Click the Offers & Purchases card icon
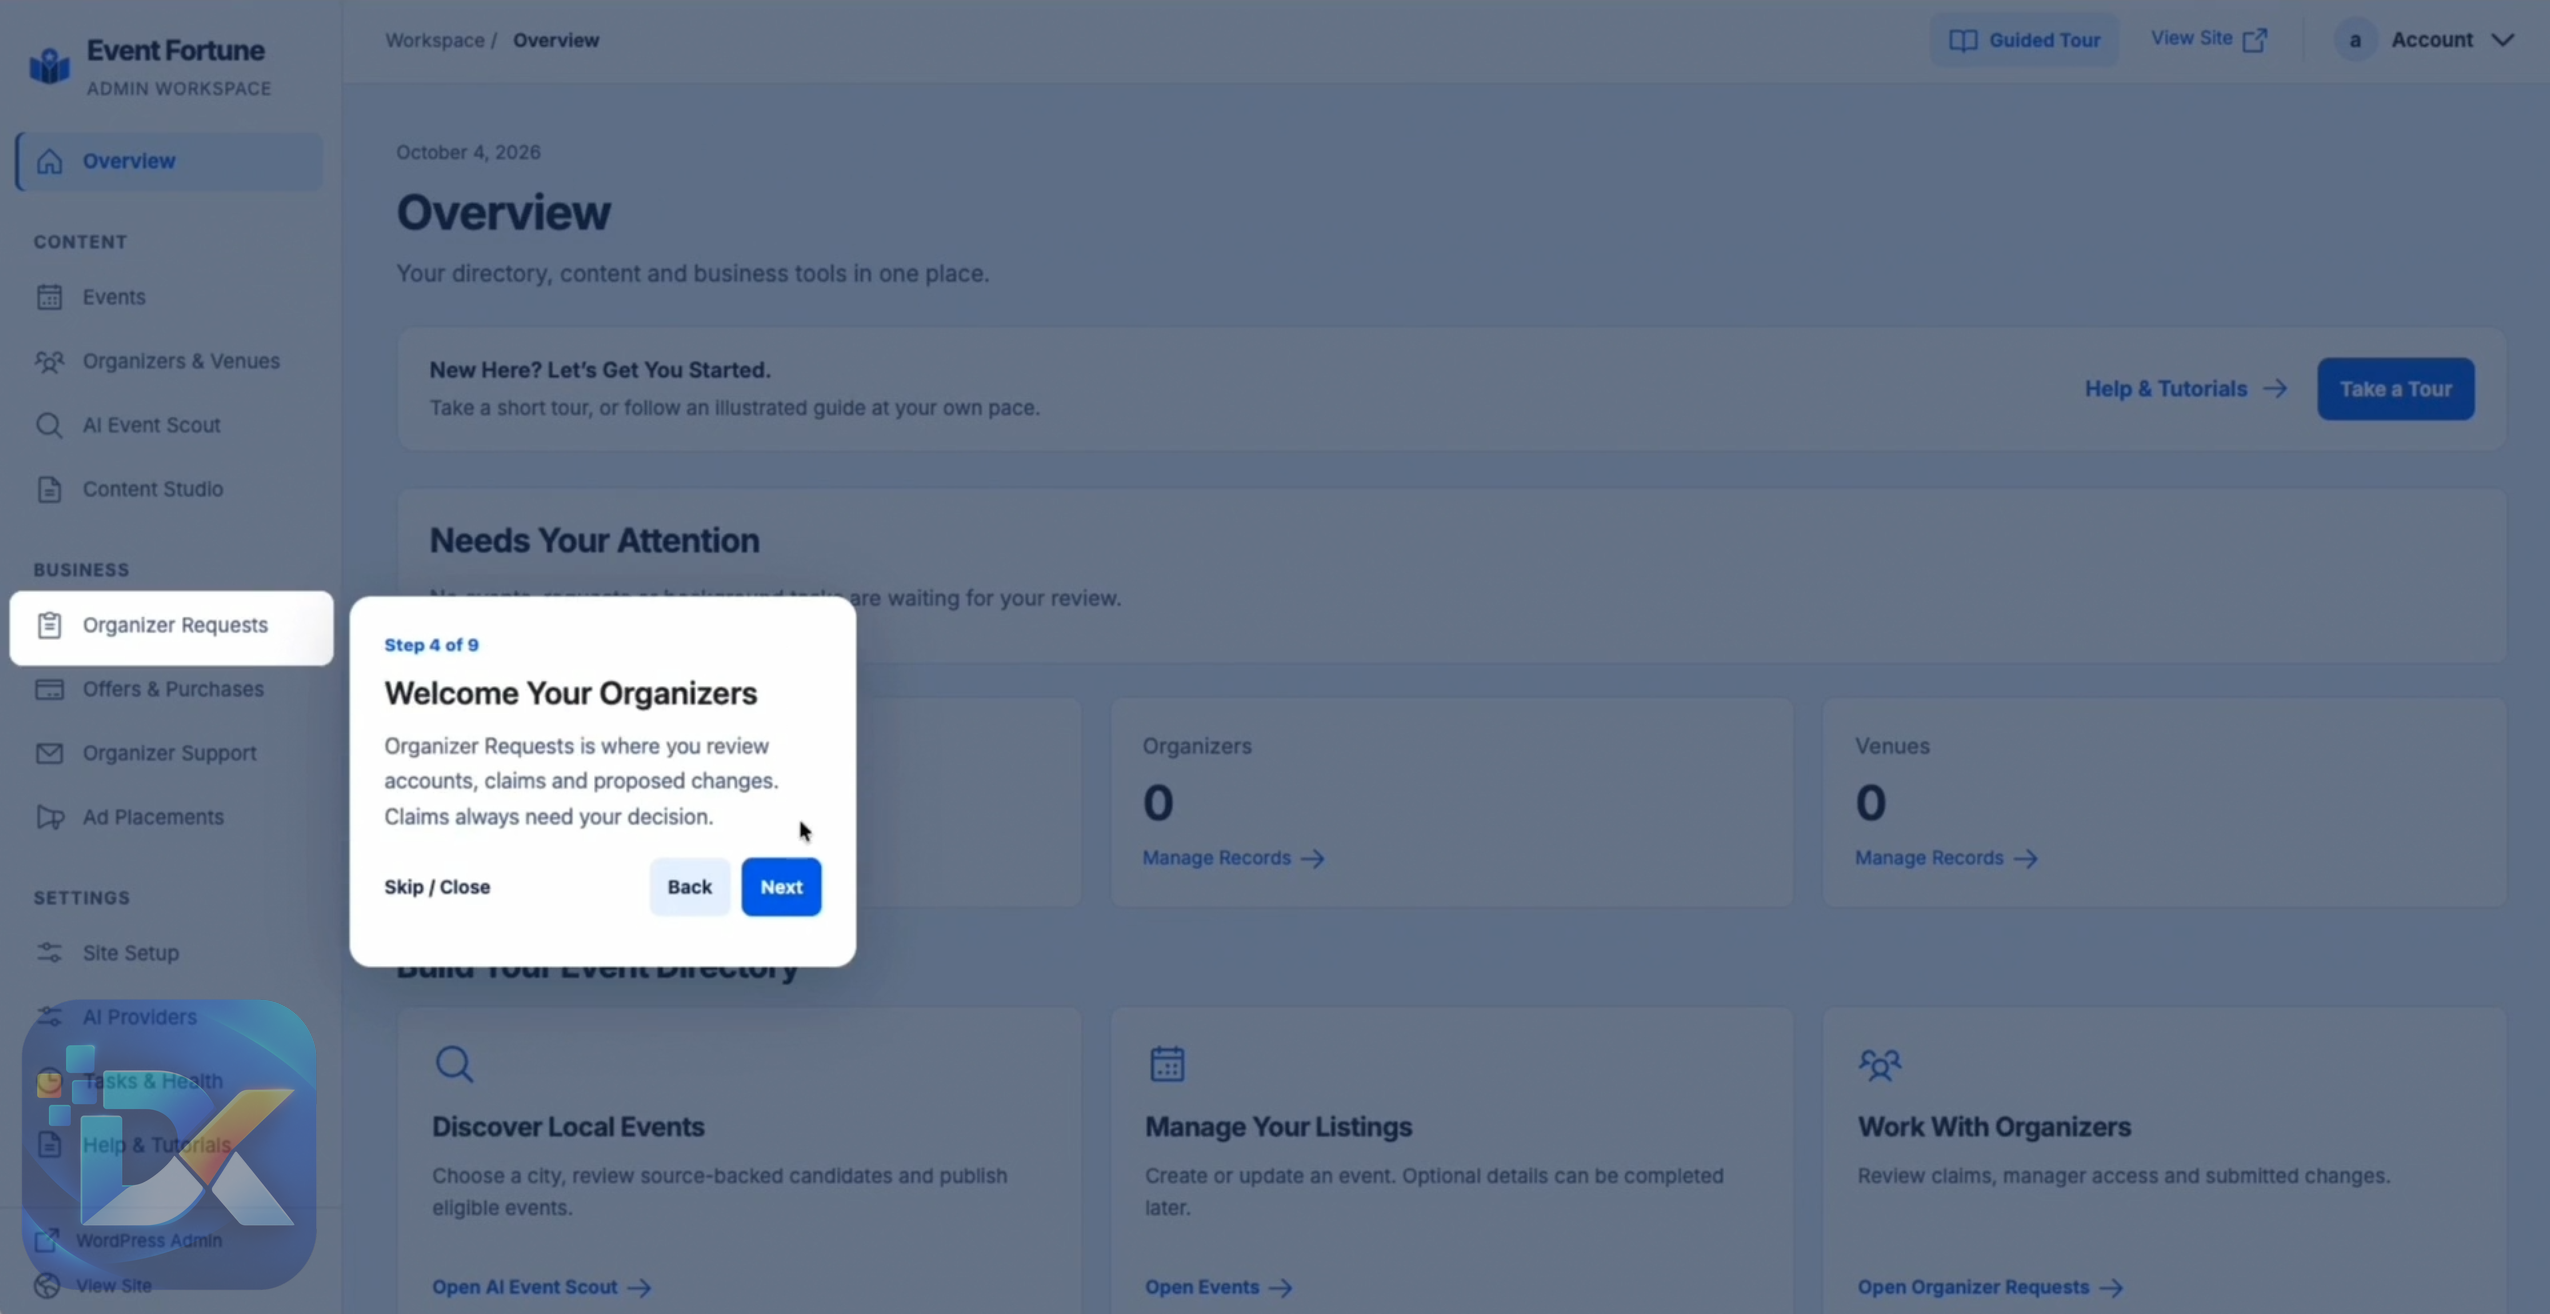The image size is (2550, 1314). click(x=49, y=689)
